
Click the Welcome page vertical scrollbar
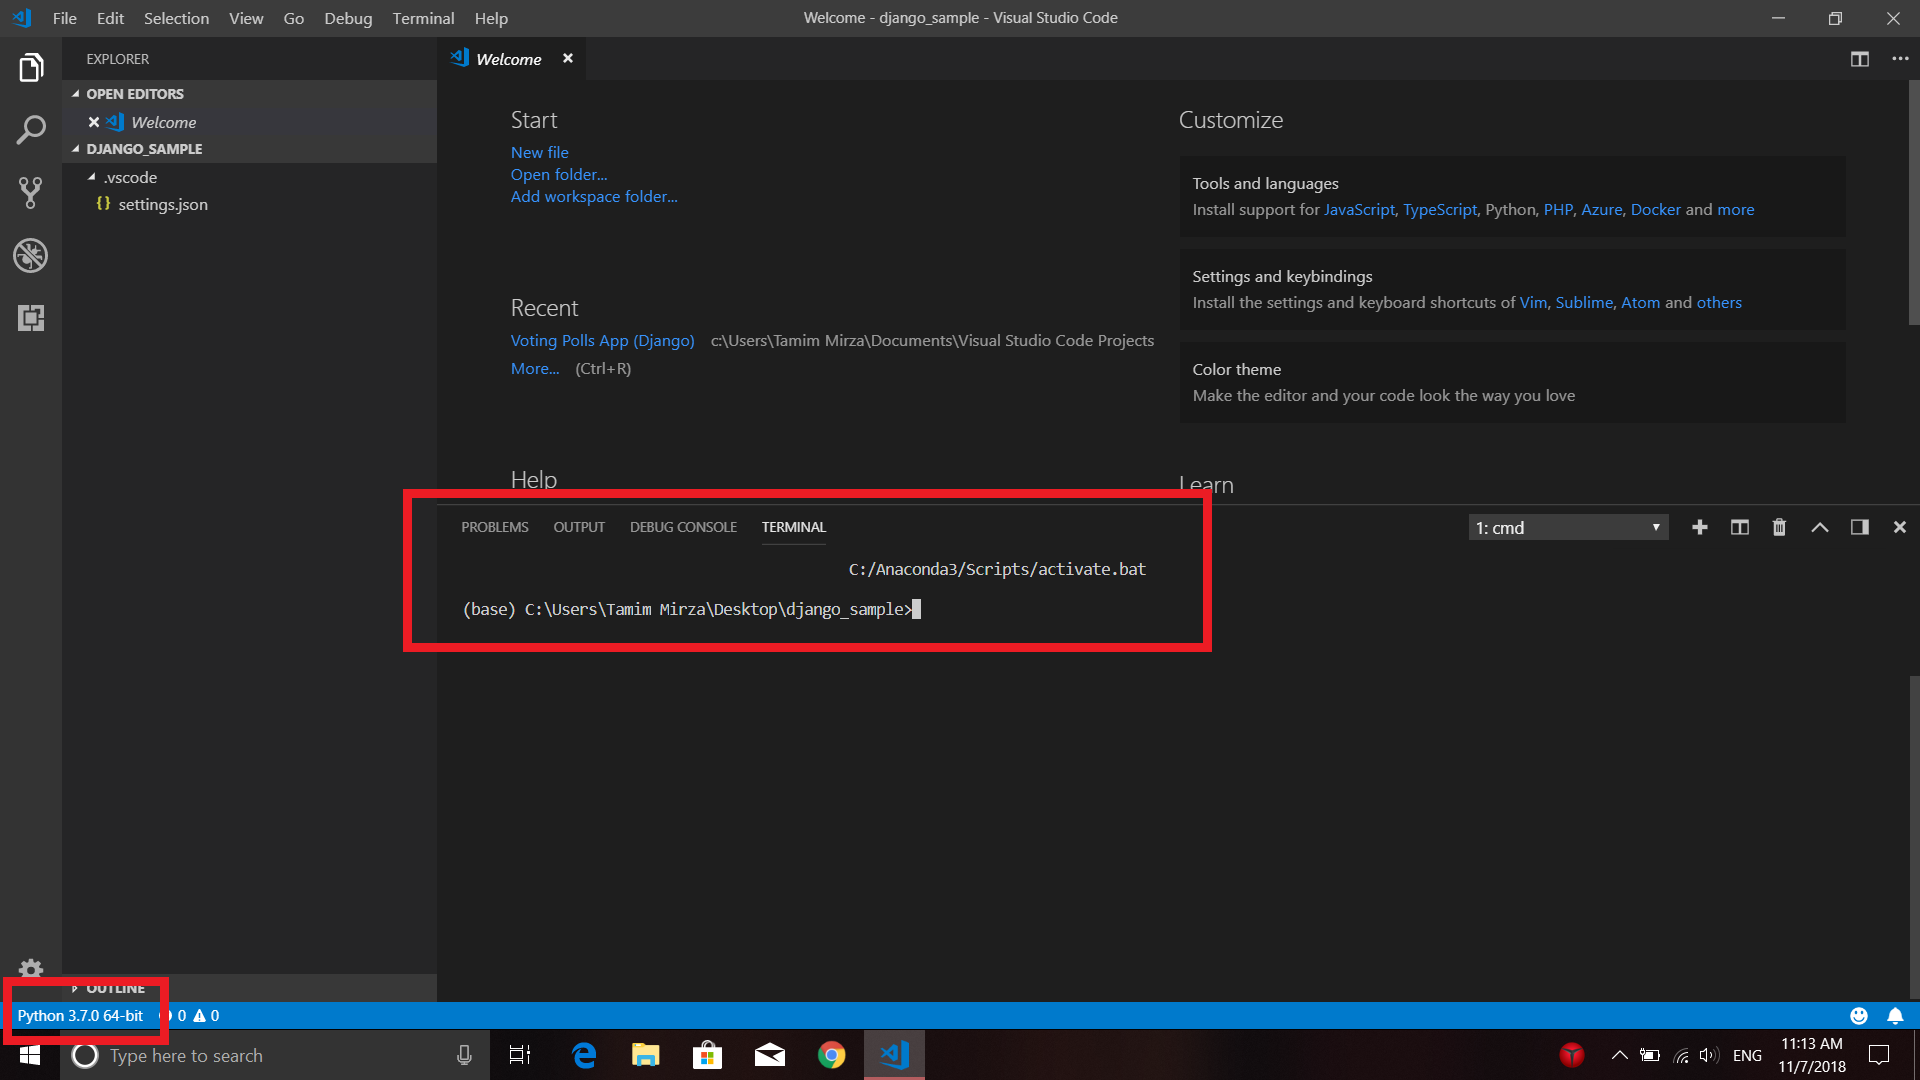(1914, 203)
